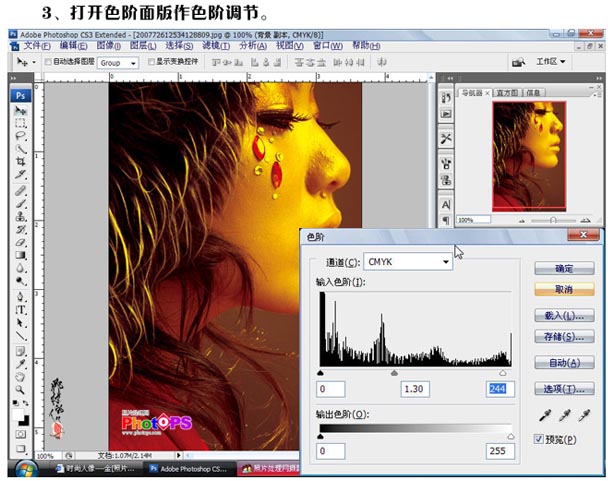Select the Slice tool
The height and width of the screenshot is (481, 608).
pyautogui.click(x=21, y=174)
